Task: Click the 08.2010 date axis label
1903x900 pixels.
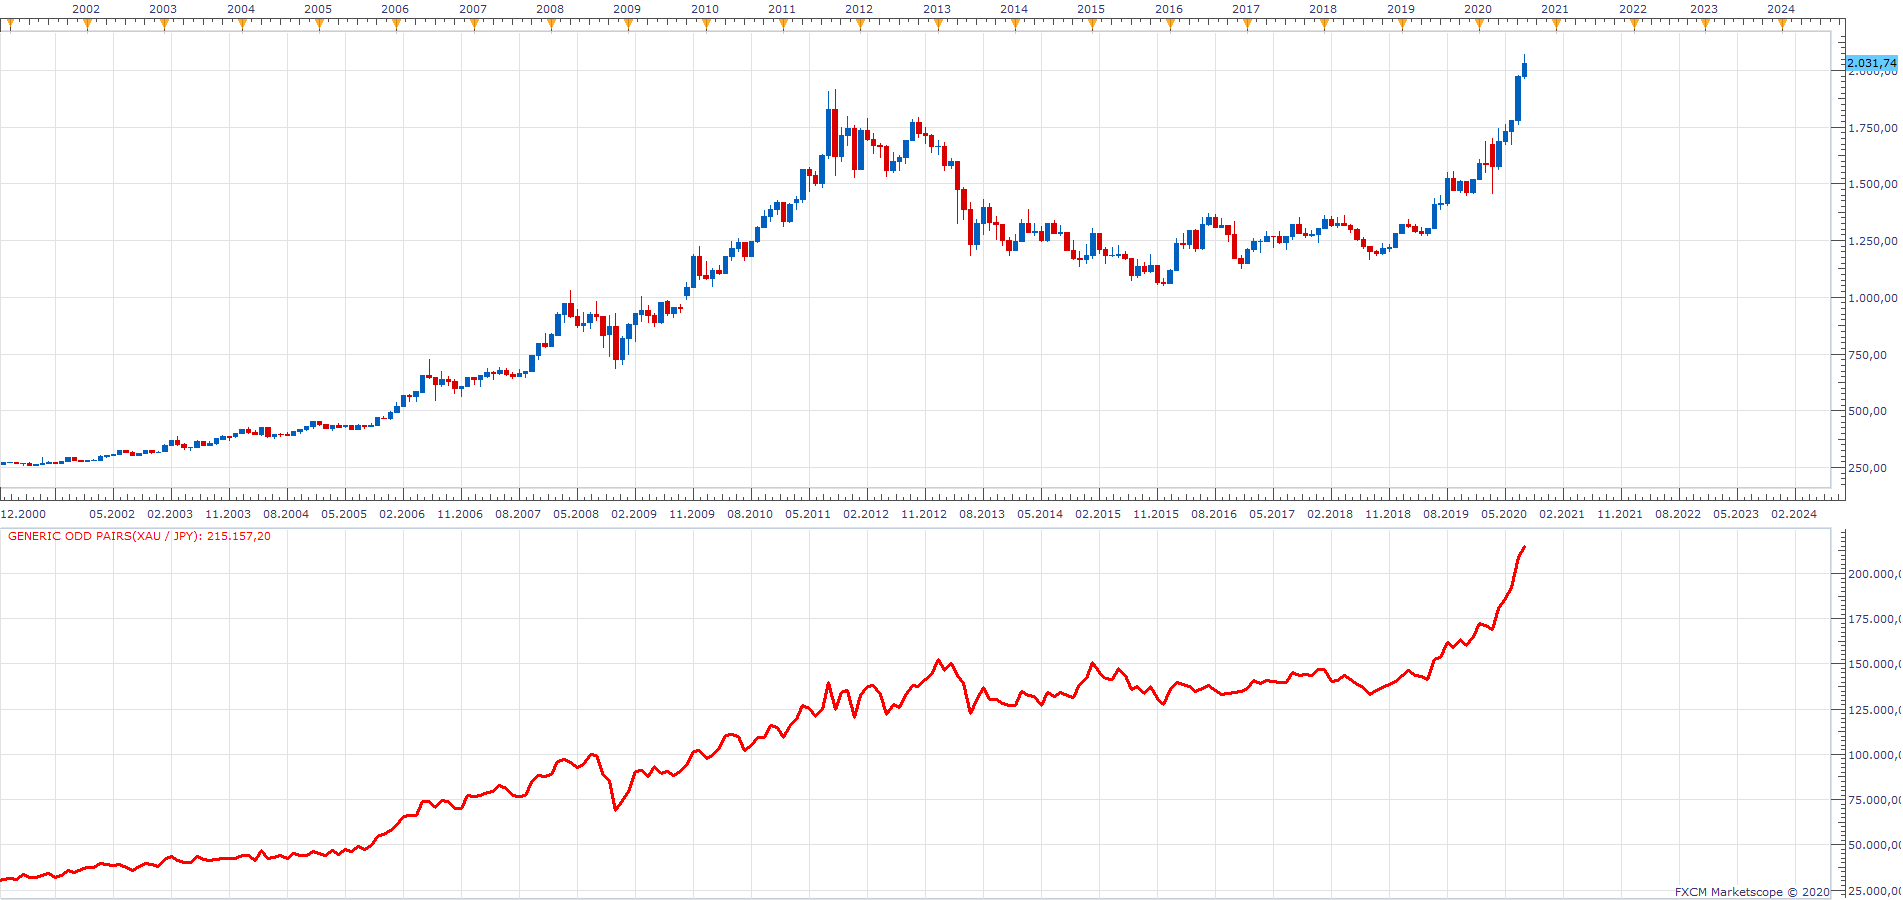Action: point(750,514)
